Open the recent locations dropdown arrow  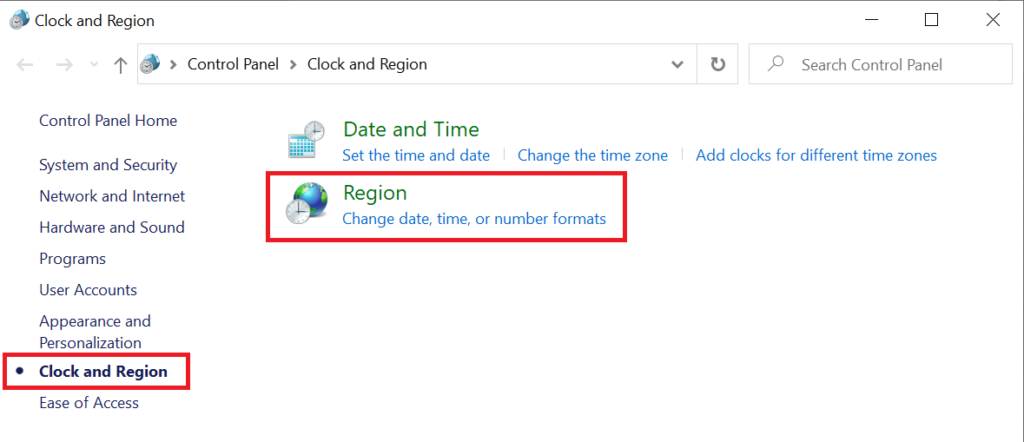pyautogui.click(x=93, y=65)
